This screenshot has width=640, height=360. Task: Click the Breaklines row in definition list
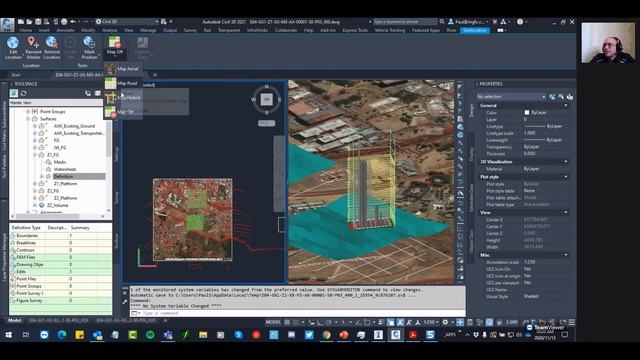[60, 243]
